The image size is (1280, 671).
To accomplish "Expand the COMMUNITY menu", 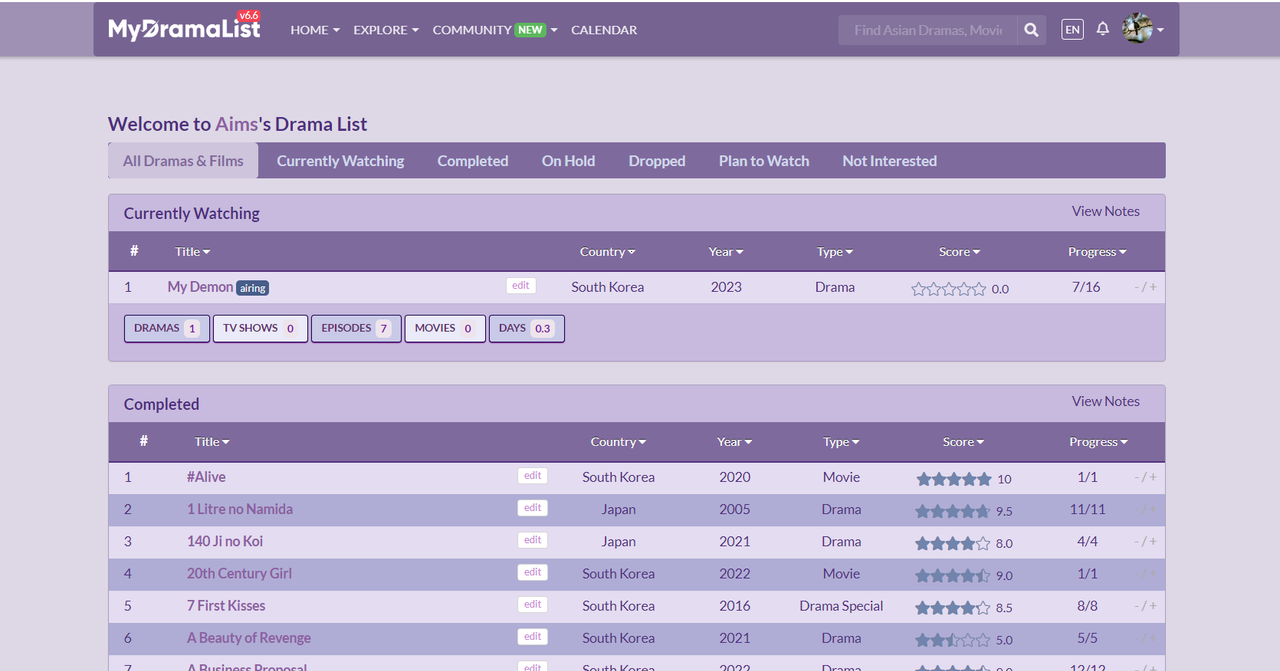I will 495,30.
